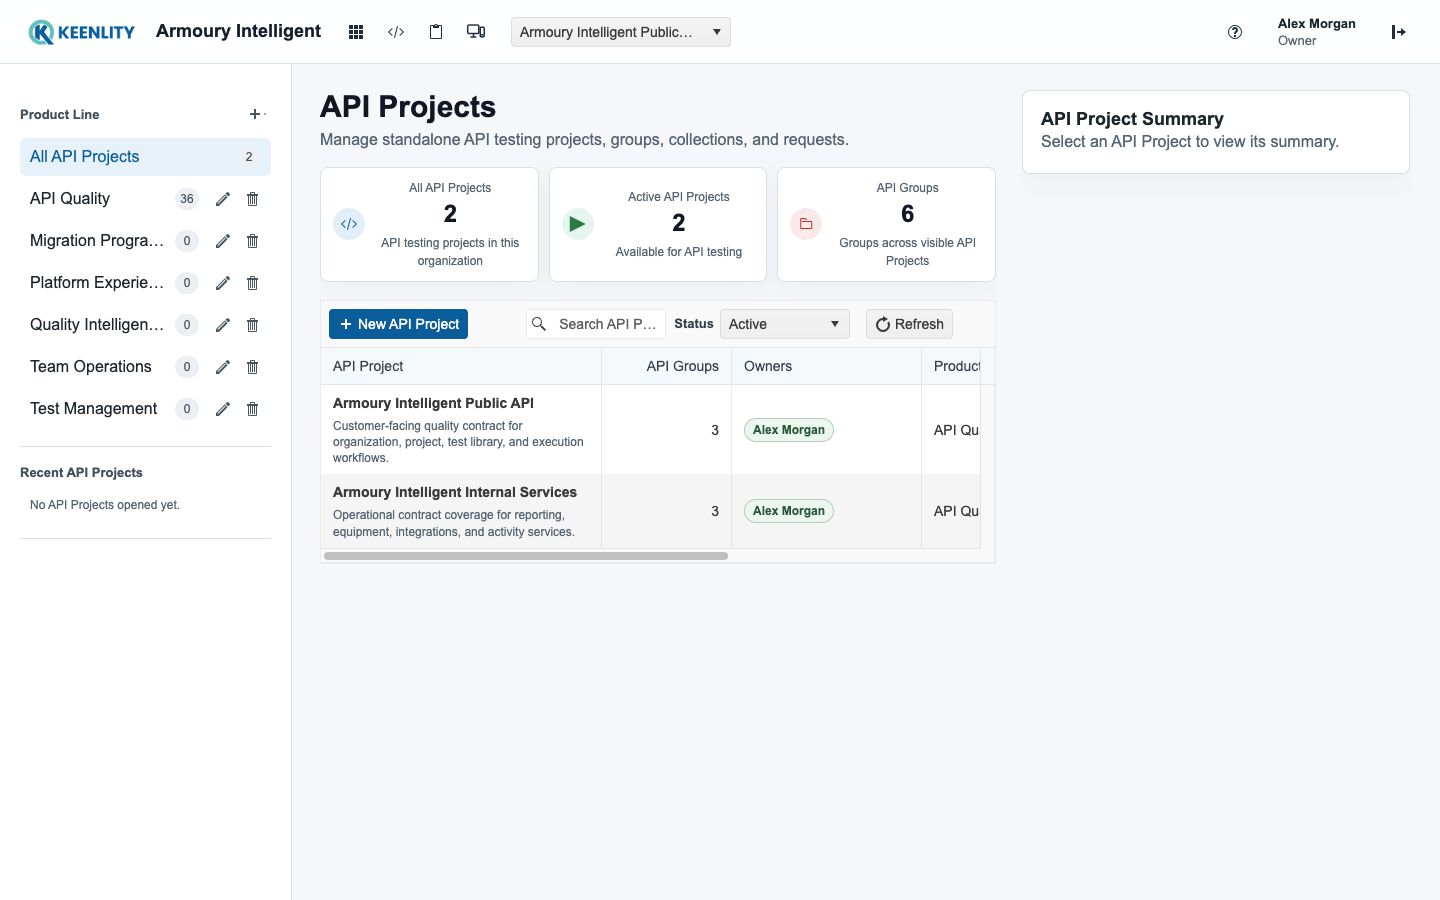
Task: Click the logout arrow icon
Action: coord(1399,32)
